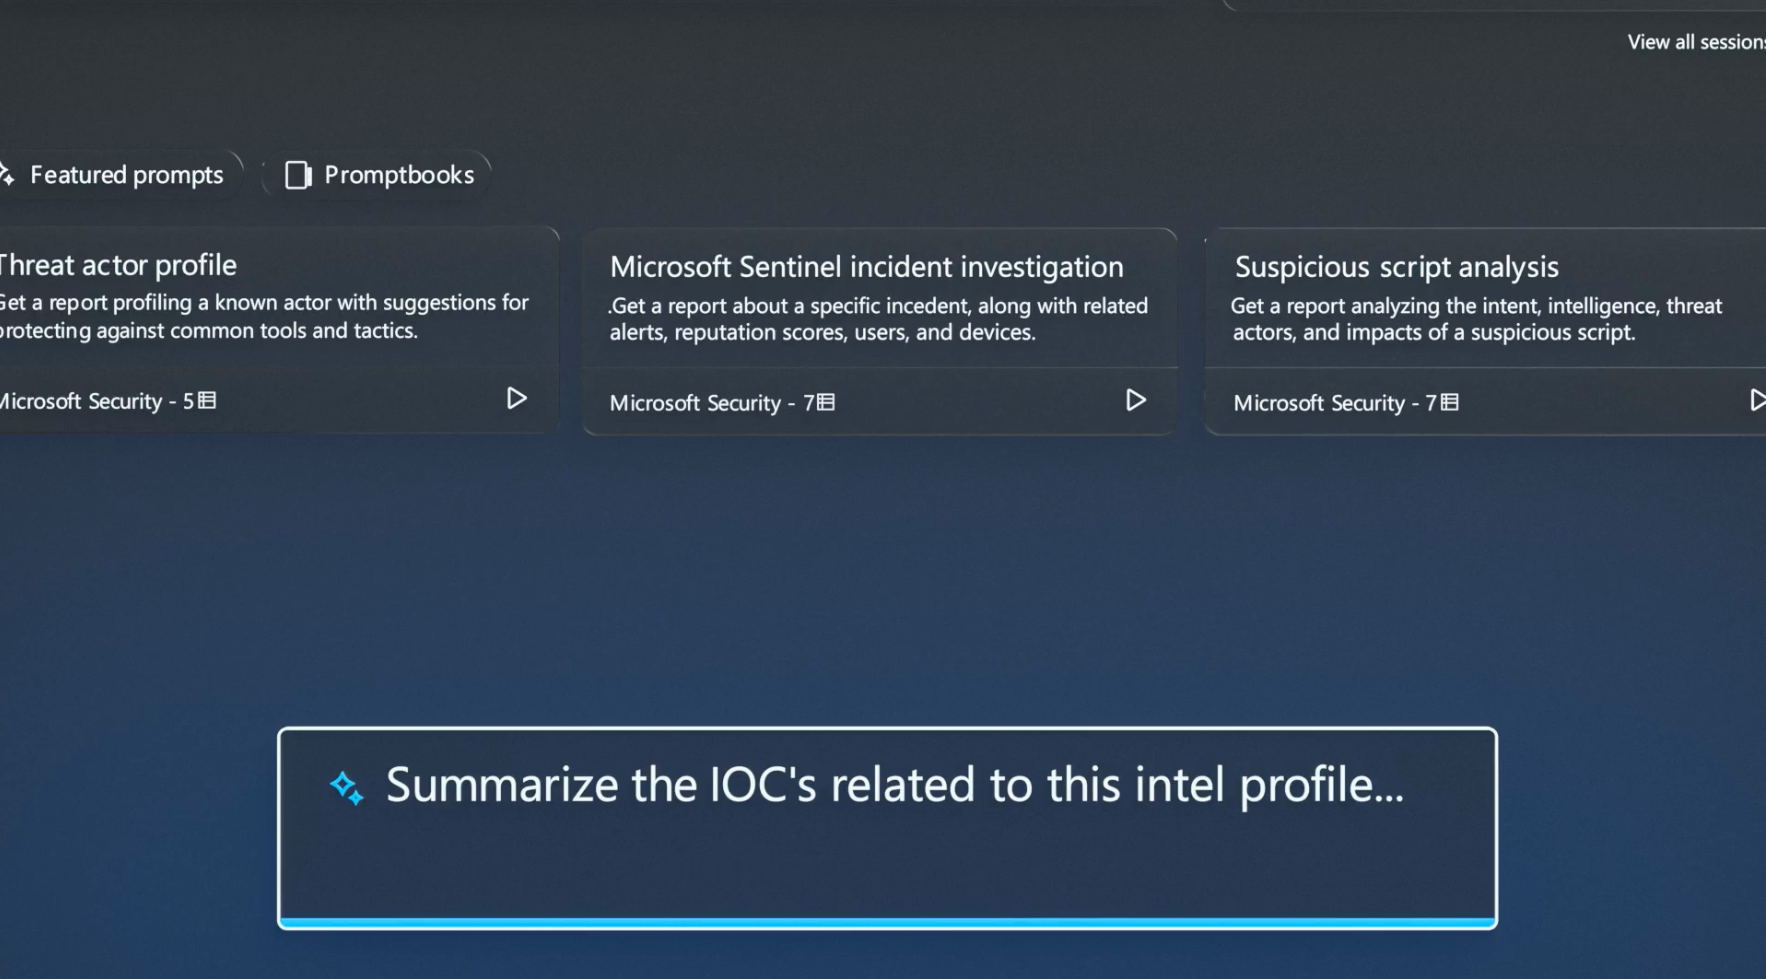Click 'Microsoft Security - 5' label
This screenshot has height=979, width=1766.
pos(96,401)
